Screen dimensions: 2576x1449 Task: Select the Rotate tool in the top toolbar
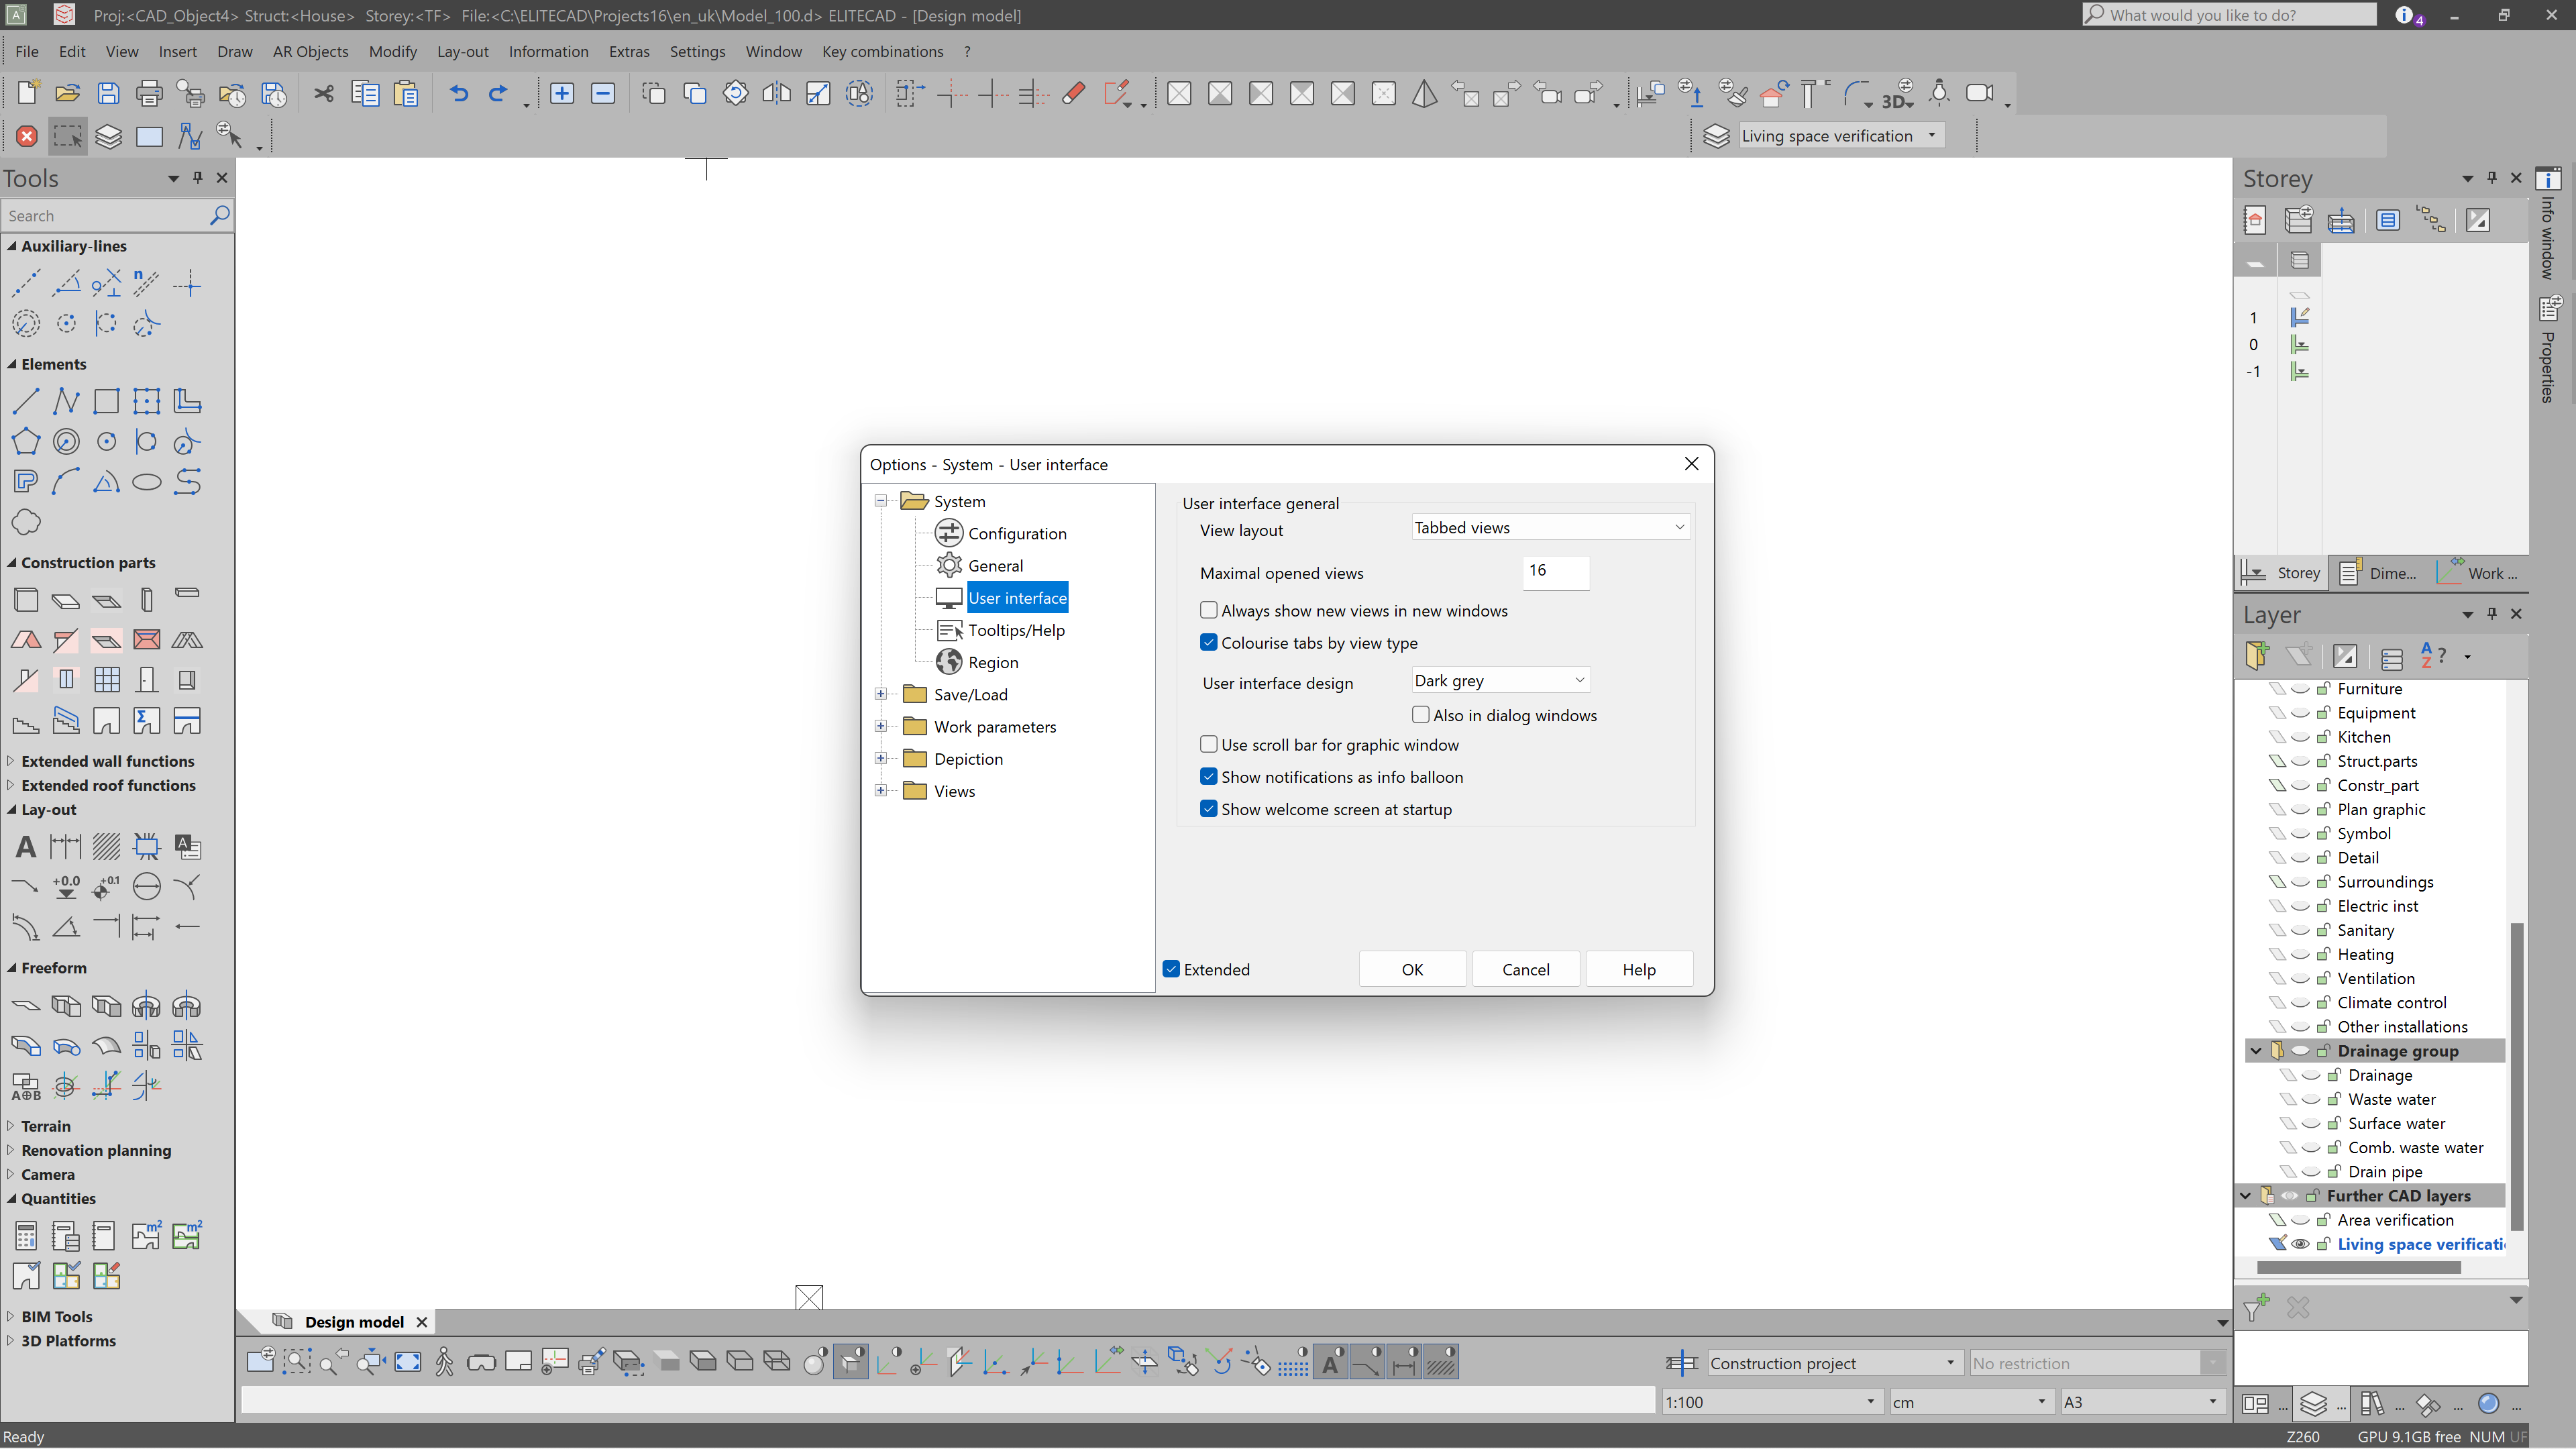[x=735, y=93]
